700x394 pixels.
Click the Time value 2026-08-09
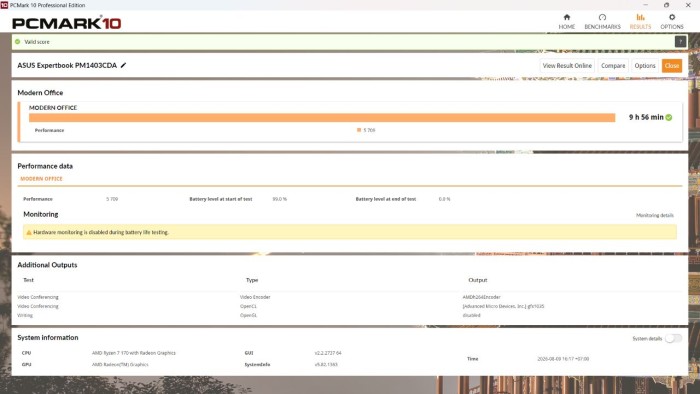tap(563, 359)
